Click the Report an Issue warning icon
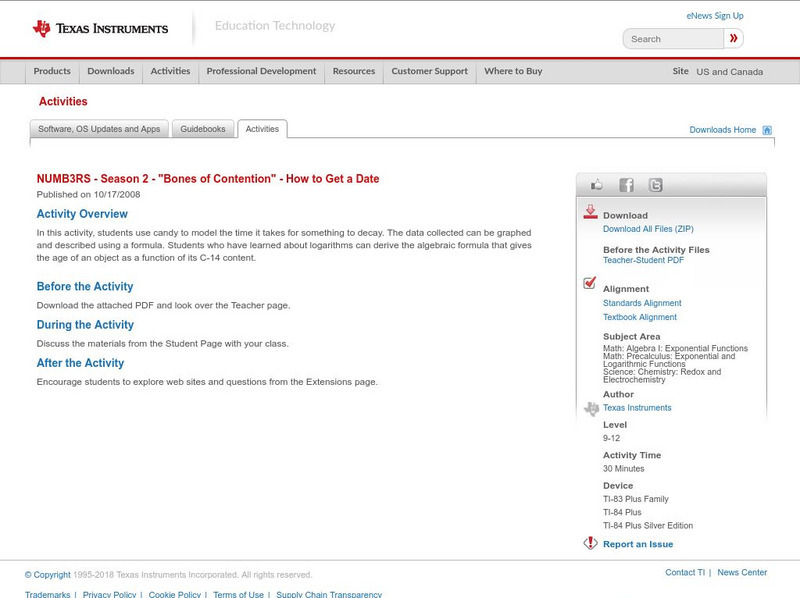 coord(590,543)
